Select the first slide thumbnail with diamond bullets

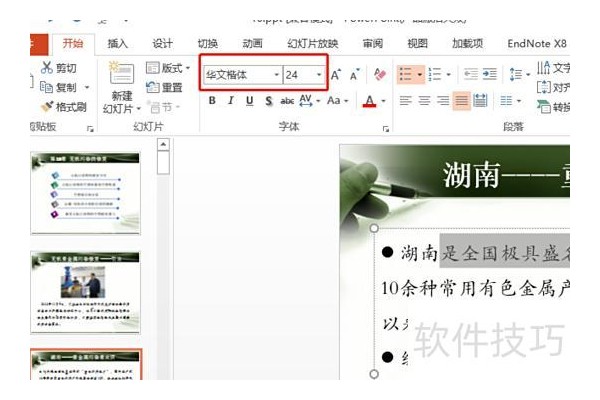[85, 193]
